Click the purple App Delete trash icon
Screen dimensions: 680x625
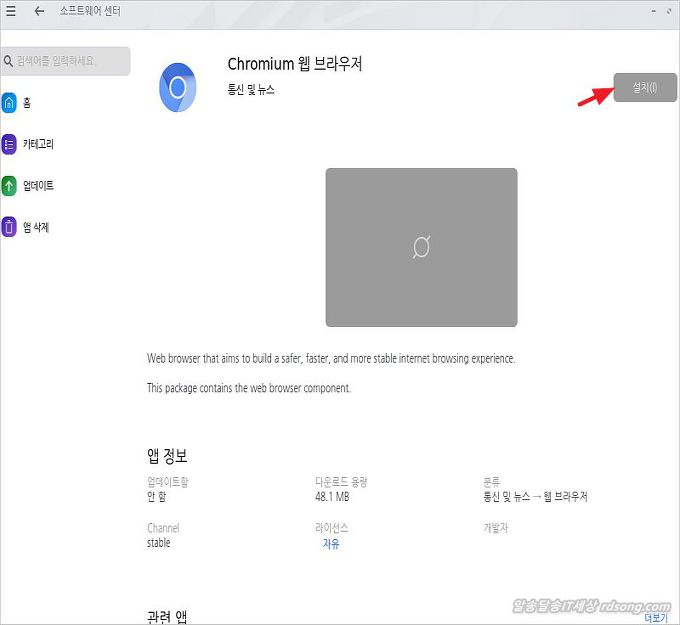coord(9,227)
